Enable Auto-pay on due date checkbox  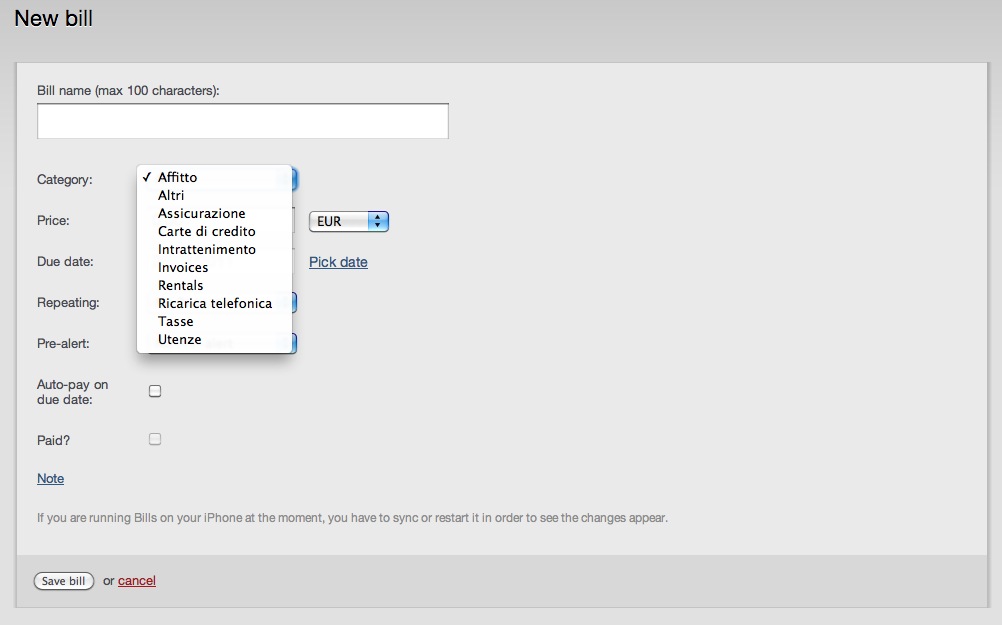pos(155,391)
